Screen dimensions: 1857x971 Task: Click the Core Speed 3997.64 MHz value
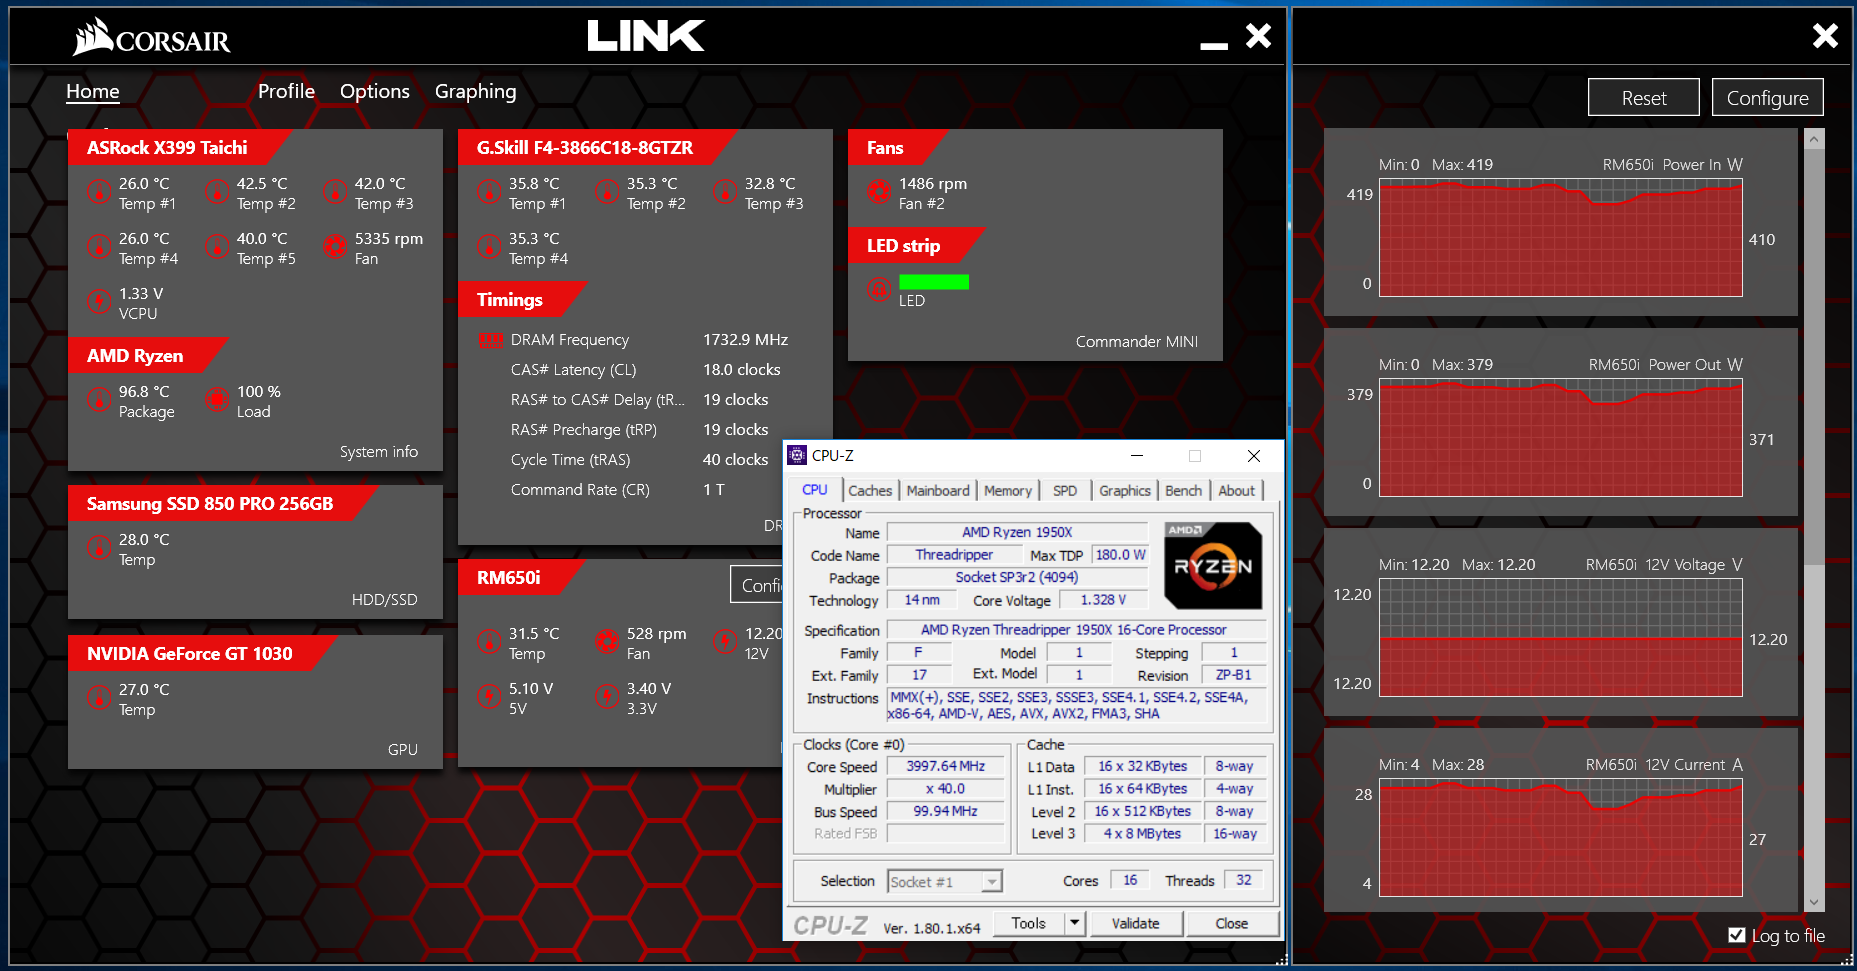coord(946,766)
